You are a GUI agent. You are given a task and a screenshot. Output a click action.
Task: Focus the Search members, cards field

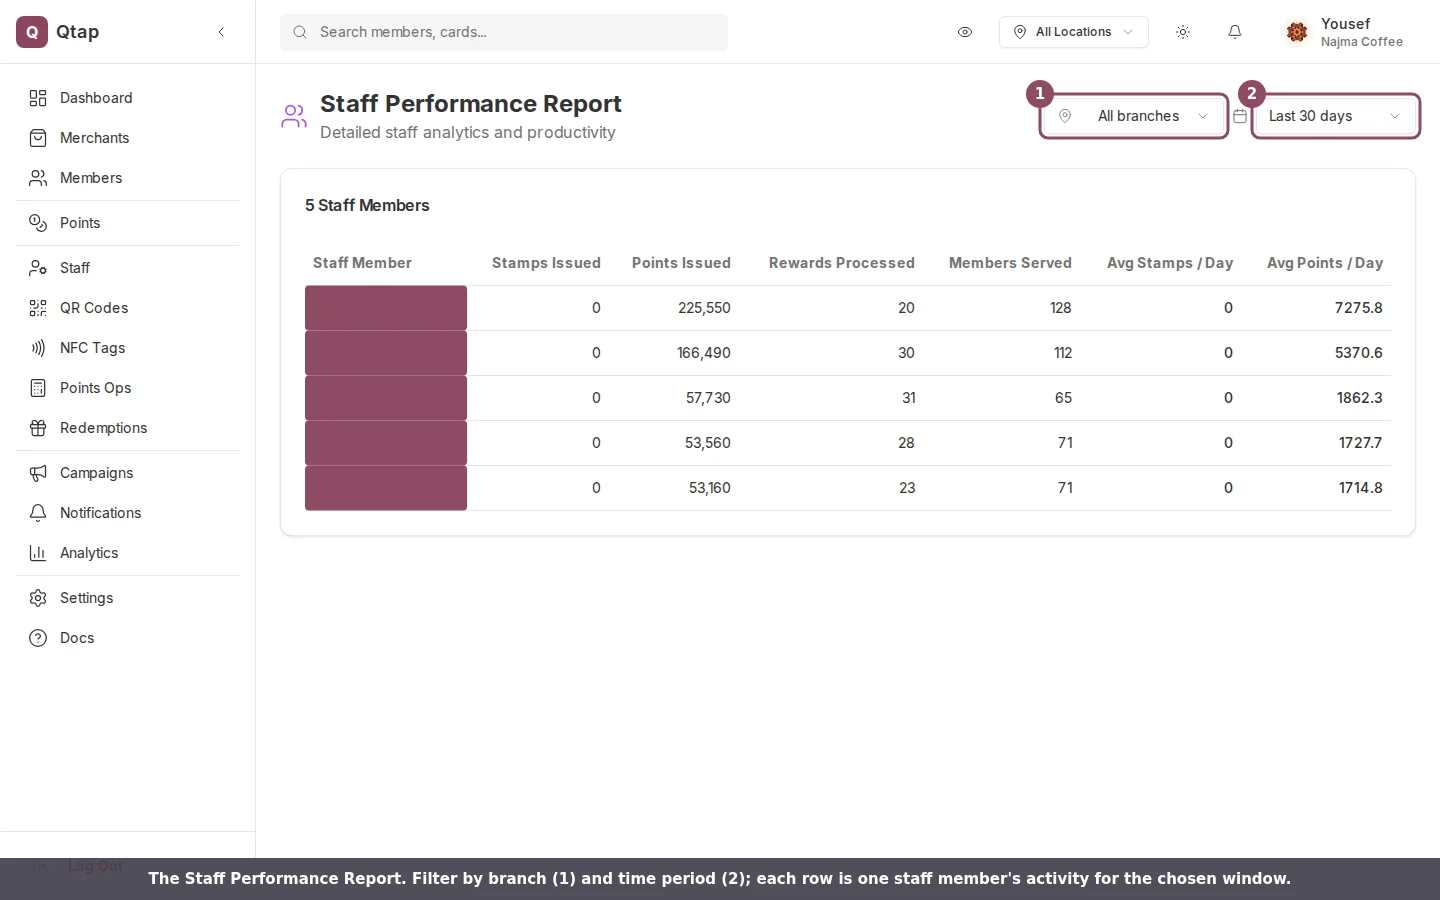point(504,32)
